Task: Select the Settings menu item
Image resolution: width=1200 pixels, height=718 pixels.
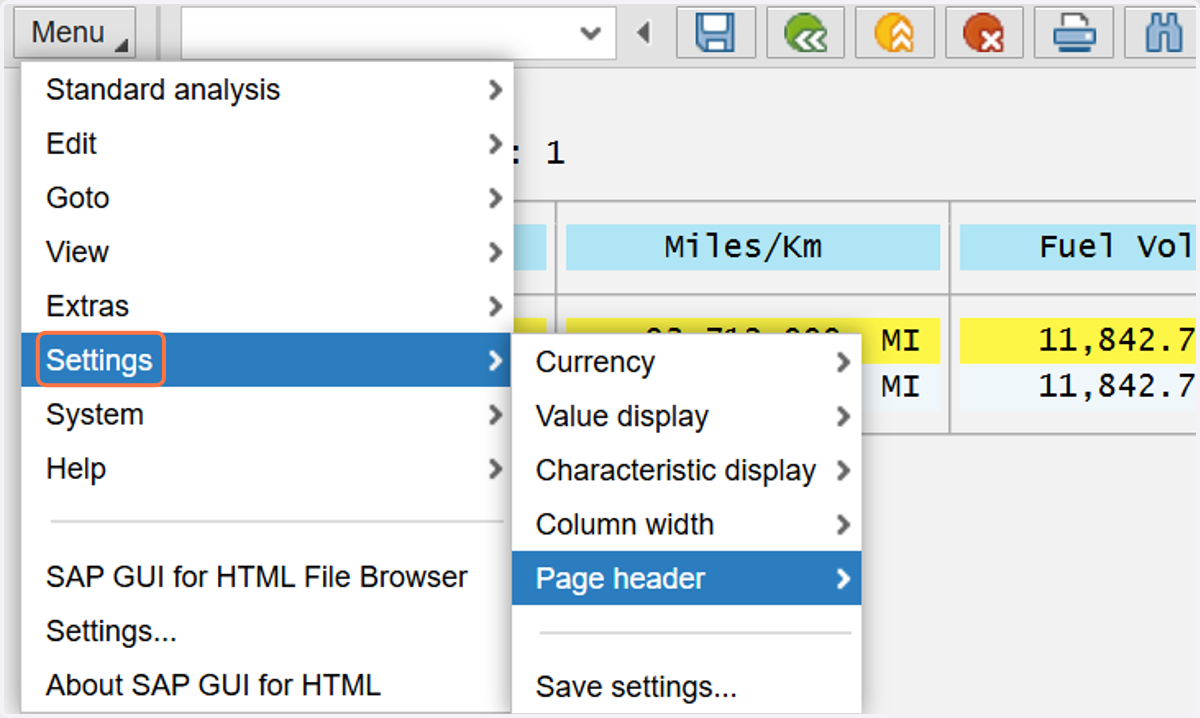Action: point(267,360)
